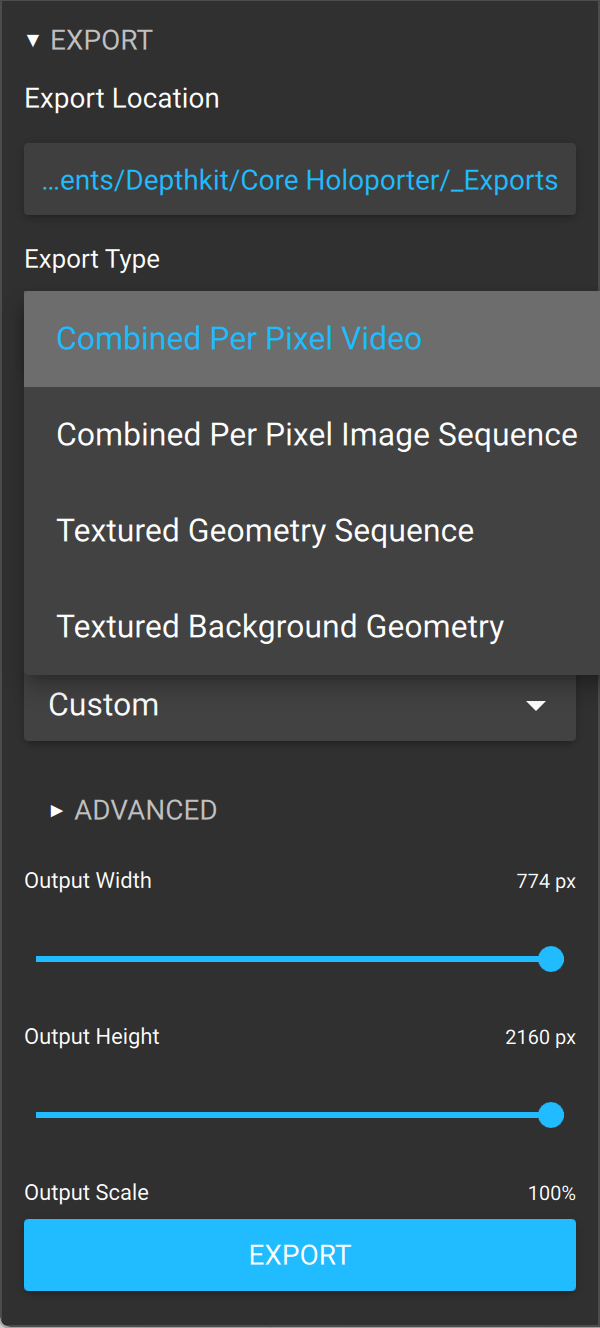Select Combined Per Pixel Video option
The width and height of the screenshot is (600, 1328).
pyautogui.click(x=239, y=339)
